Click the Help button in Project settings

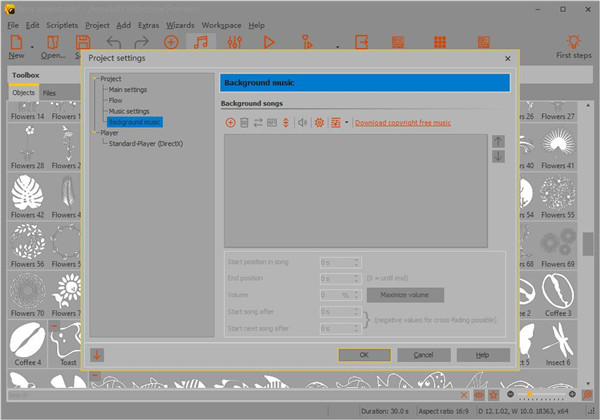[x=483, y=355]
